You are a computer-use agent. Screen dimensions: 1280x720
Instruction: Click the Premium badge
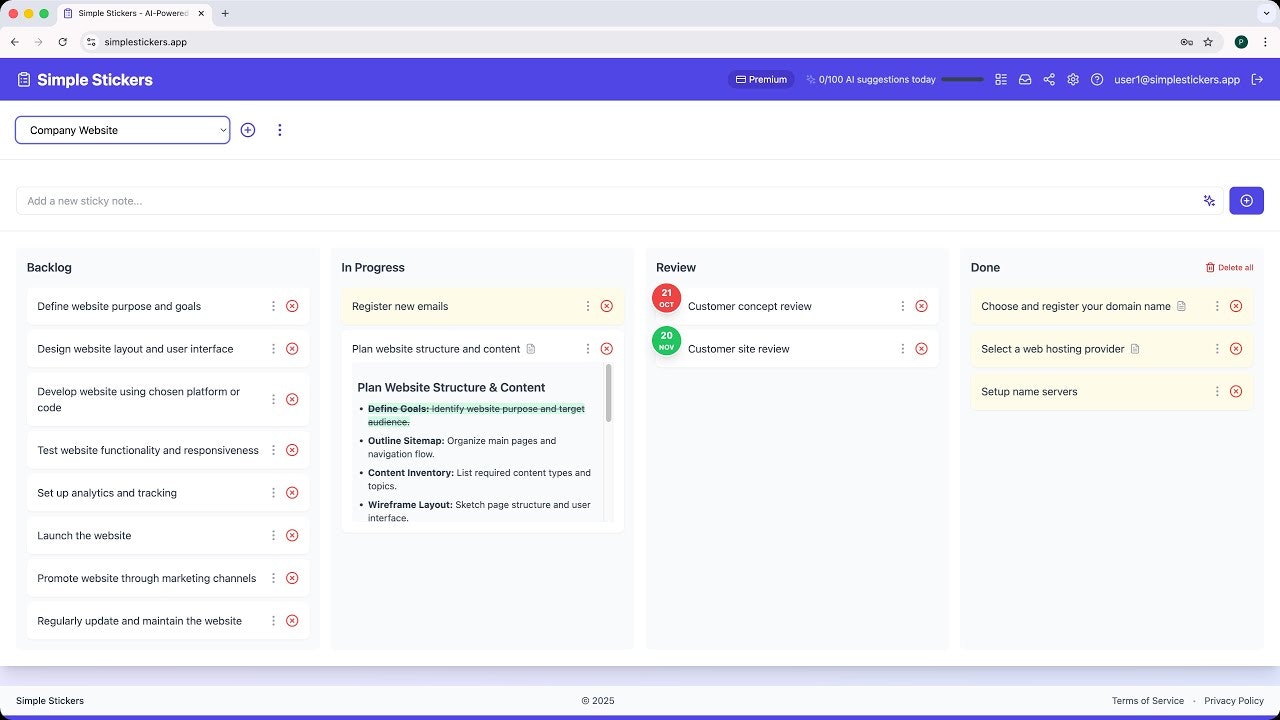761,79
